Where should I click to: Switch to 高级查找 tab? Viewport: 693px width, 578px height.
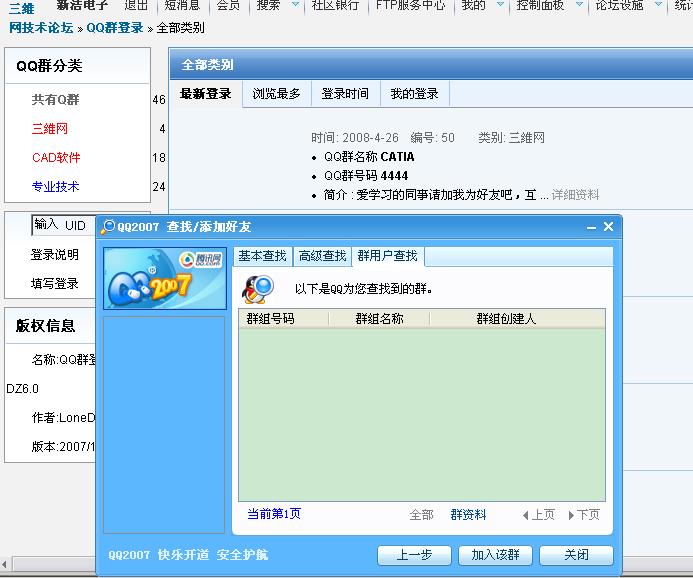point(323,256)
